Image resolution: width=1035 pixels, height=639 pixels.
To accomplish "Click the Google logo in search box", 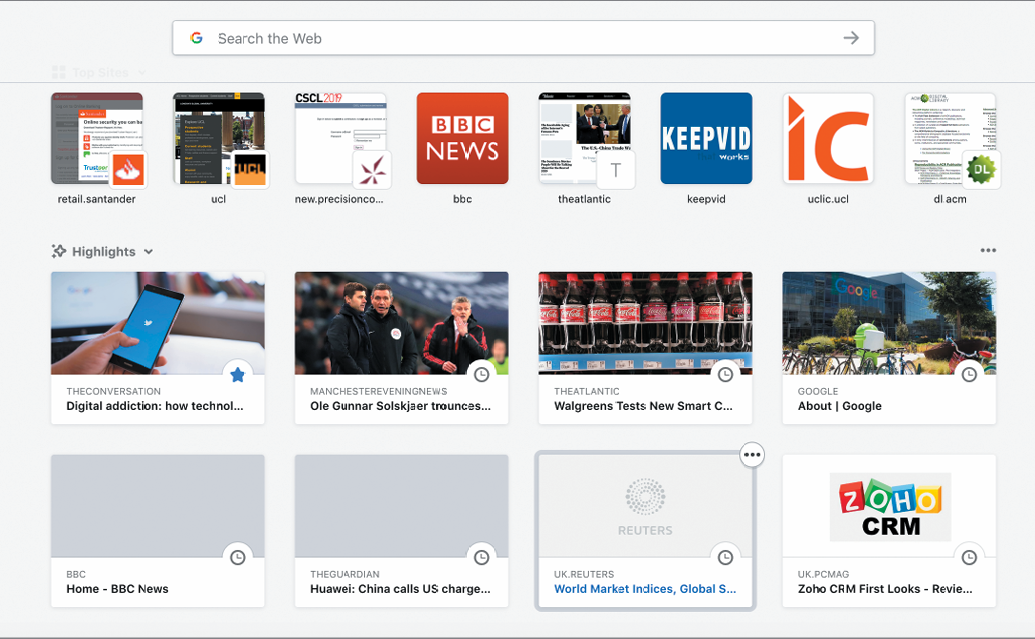I will tap(196, 38).
